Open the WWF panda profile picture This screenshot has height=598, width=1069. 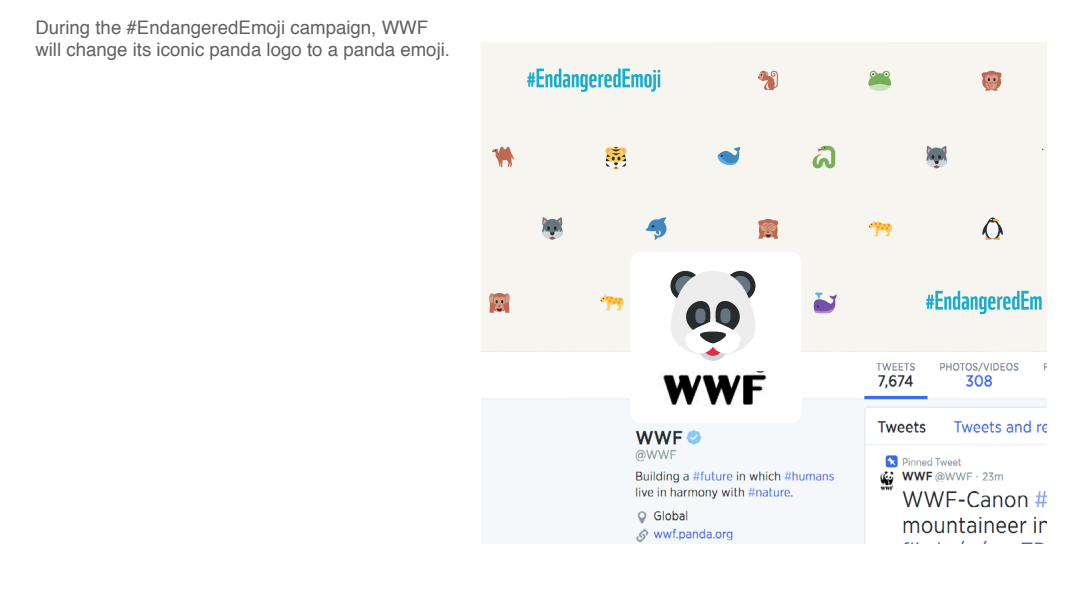(715, 338)
